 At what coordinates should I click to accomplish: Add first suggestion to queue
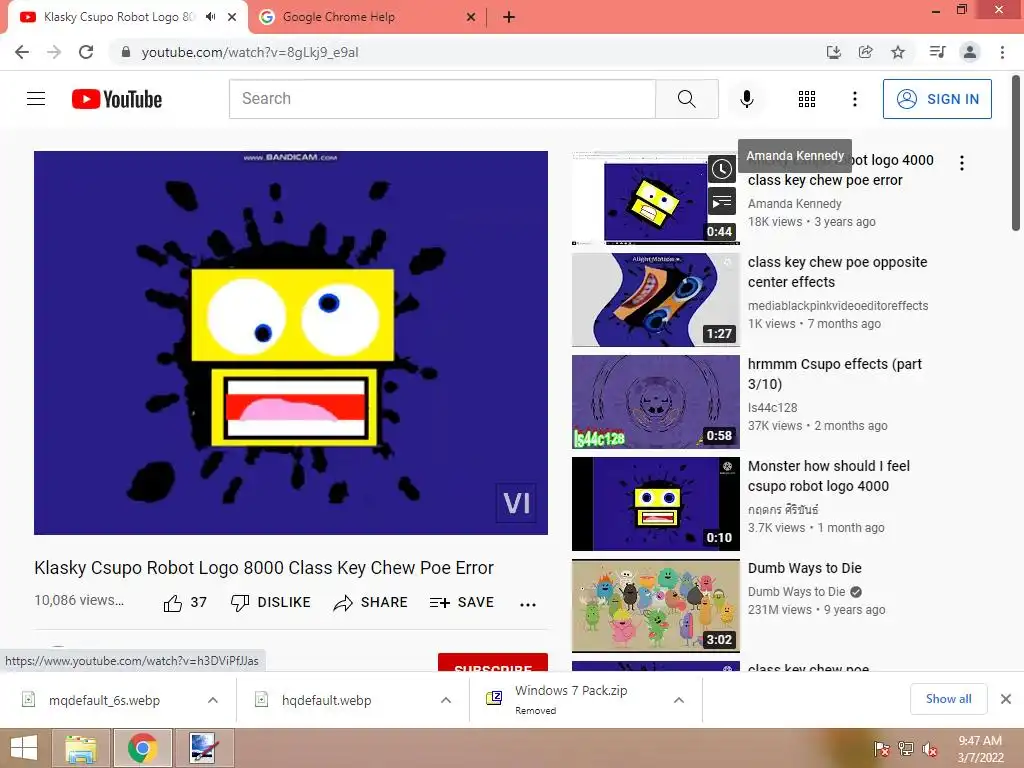pos(722,202)
